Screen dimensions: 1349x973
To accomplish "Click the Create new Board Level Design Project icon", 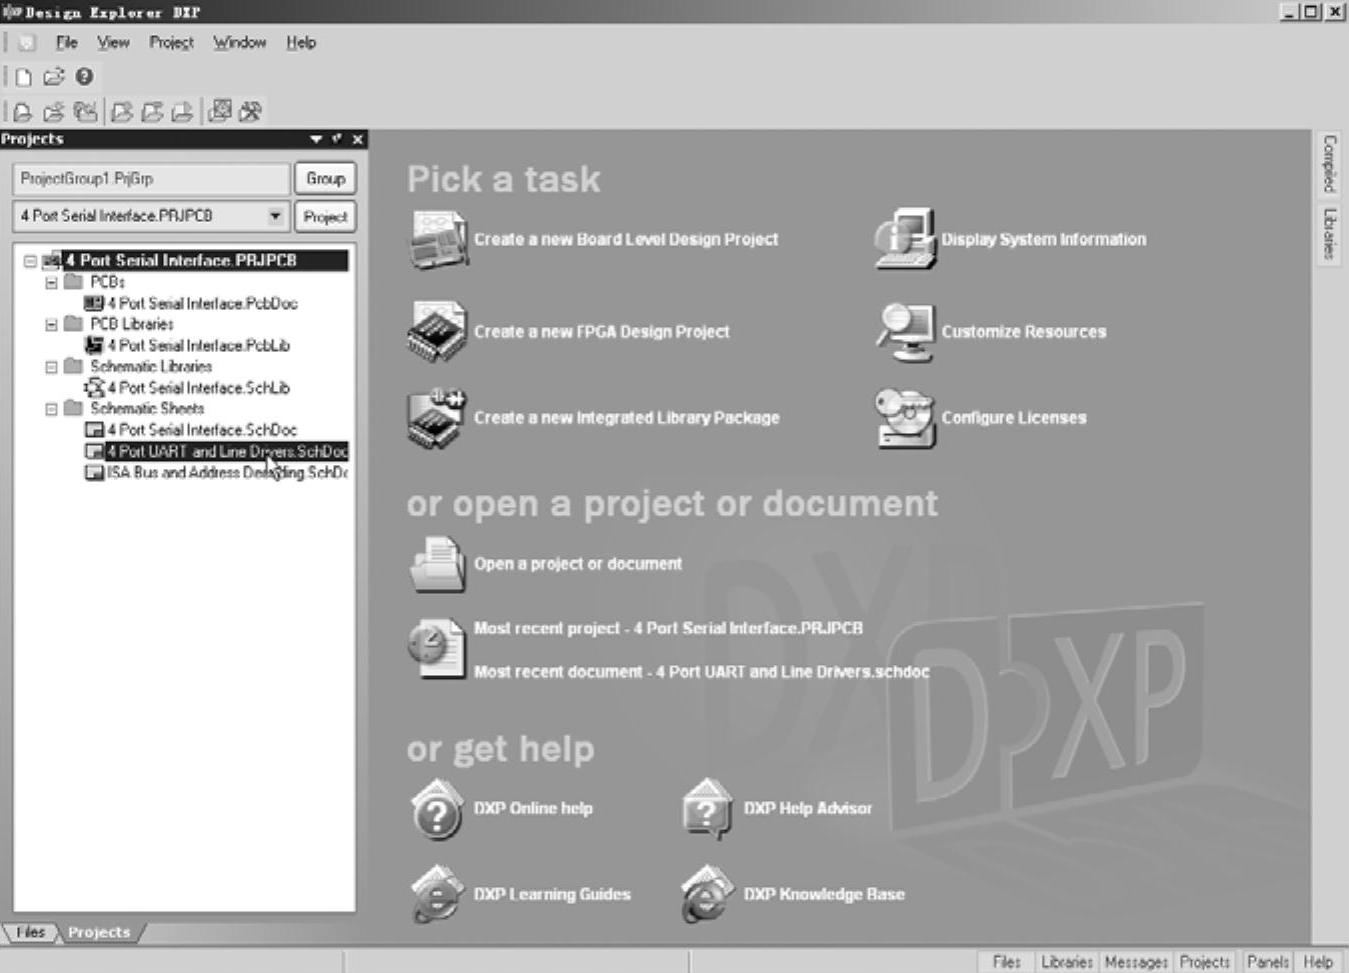I will coord(438,239).
